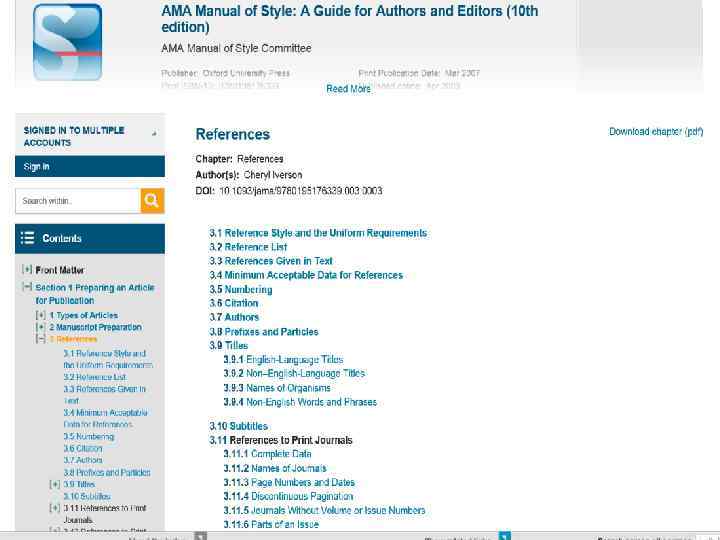Open 3.11.4 Discontinuous Pagination
720x540 pixels.
(288, 496)
